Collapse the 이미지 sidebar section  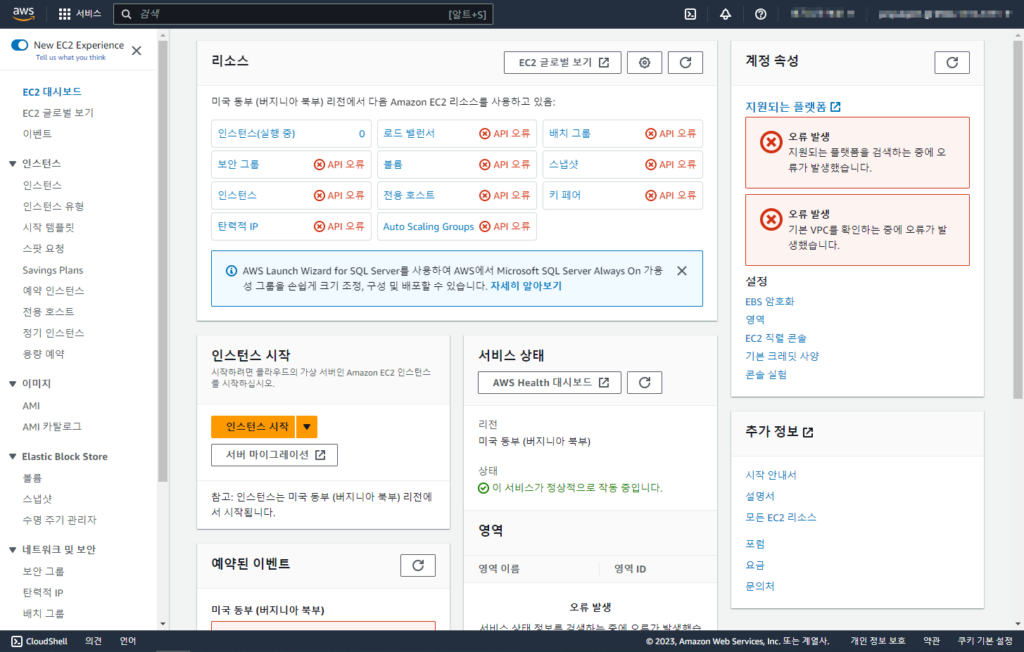click(x=12, y=383)
